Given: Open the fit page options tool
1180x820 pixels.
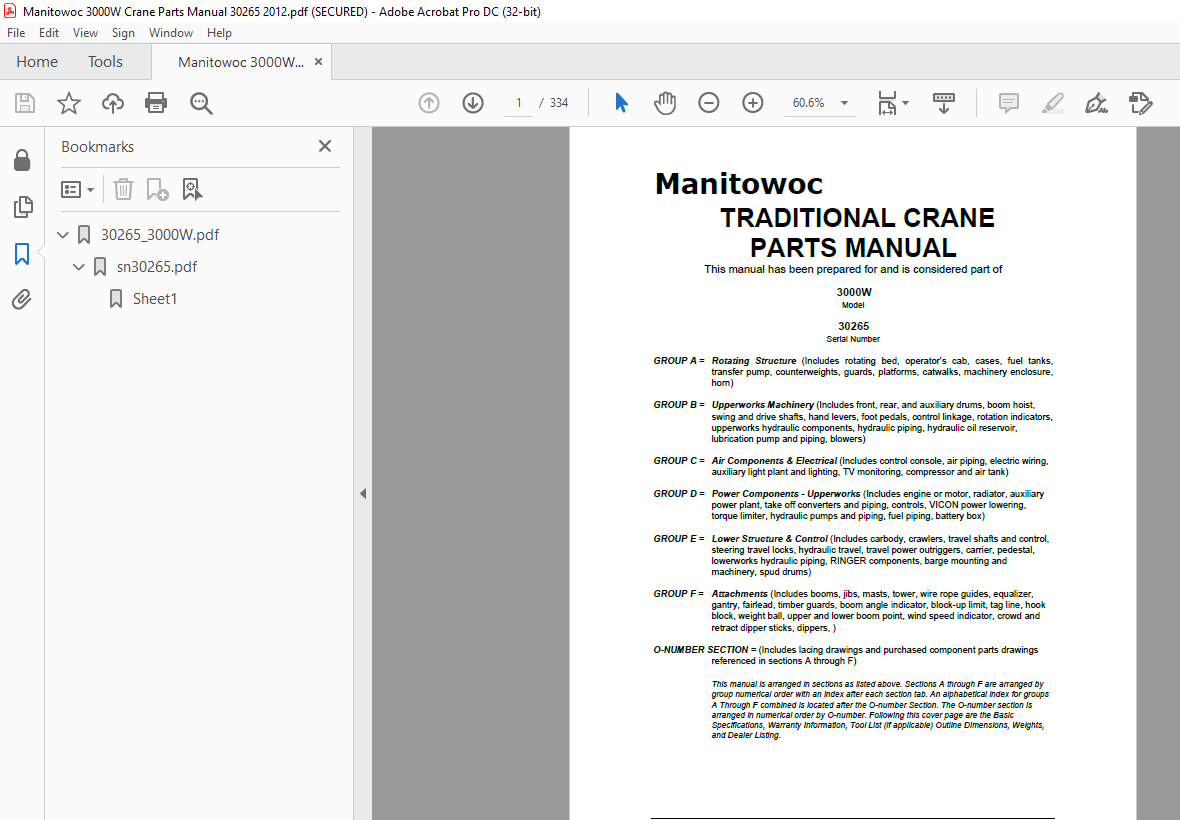Looking at the screenshot, I should point(887,103).
